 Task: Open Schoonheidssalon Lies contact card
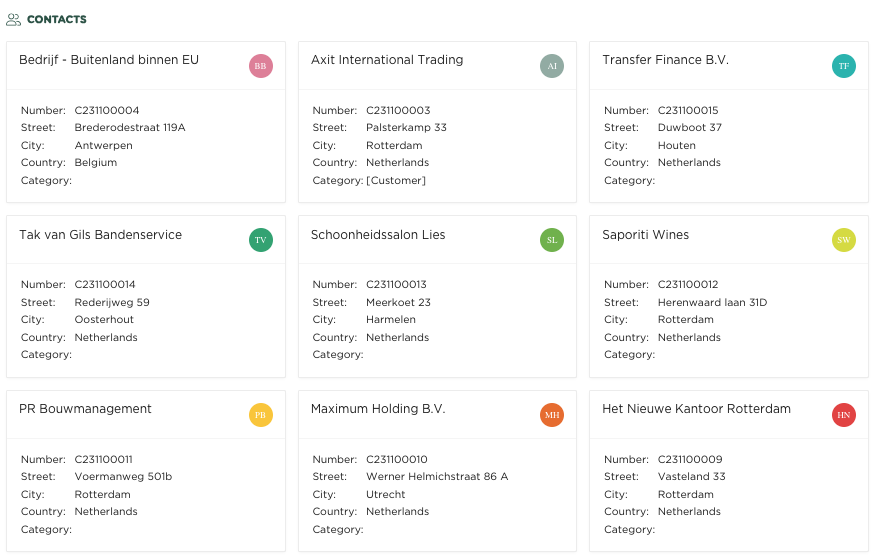(378, 235)
